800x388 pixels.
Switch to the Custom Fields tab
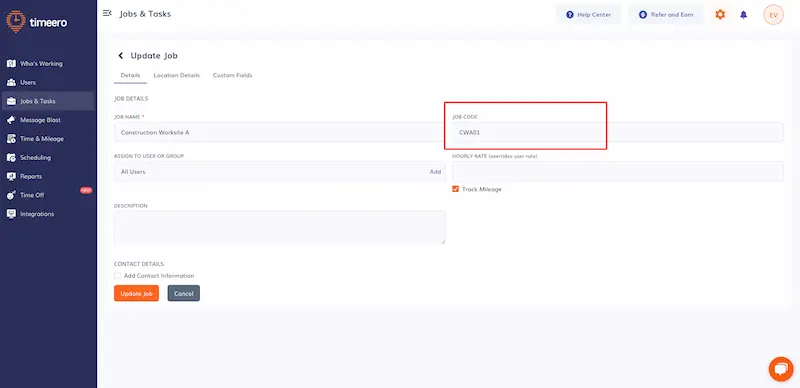click(232, 76)
